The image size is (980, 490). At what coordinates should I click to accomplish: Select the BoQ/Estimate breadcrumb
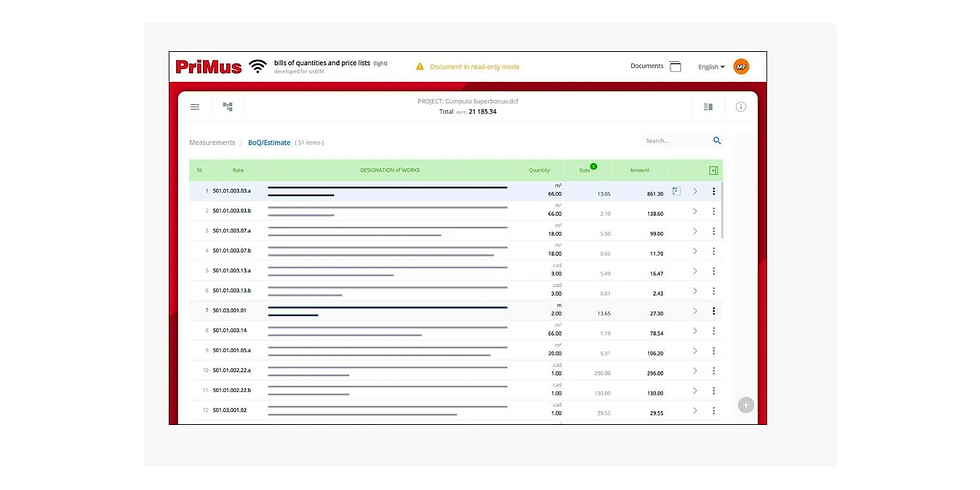pos(269,142)
